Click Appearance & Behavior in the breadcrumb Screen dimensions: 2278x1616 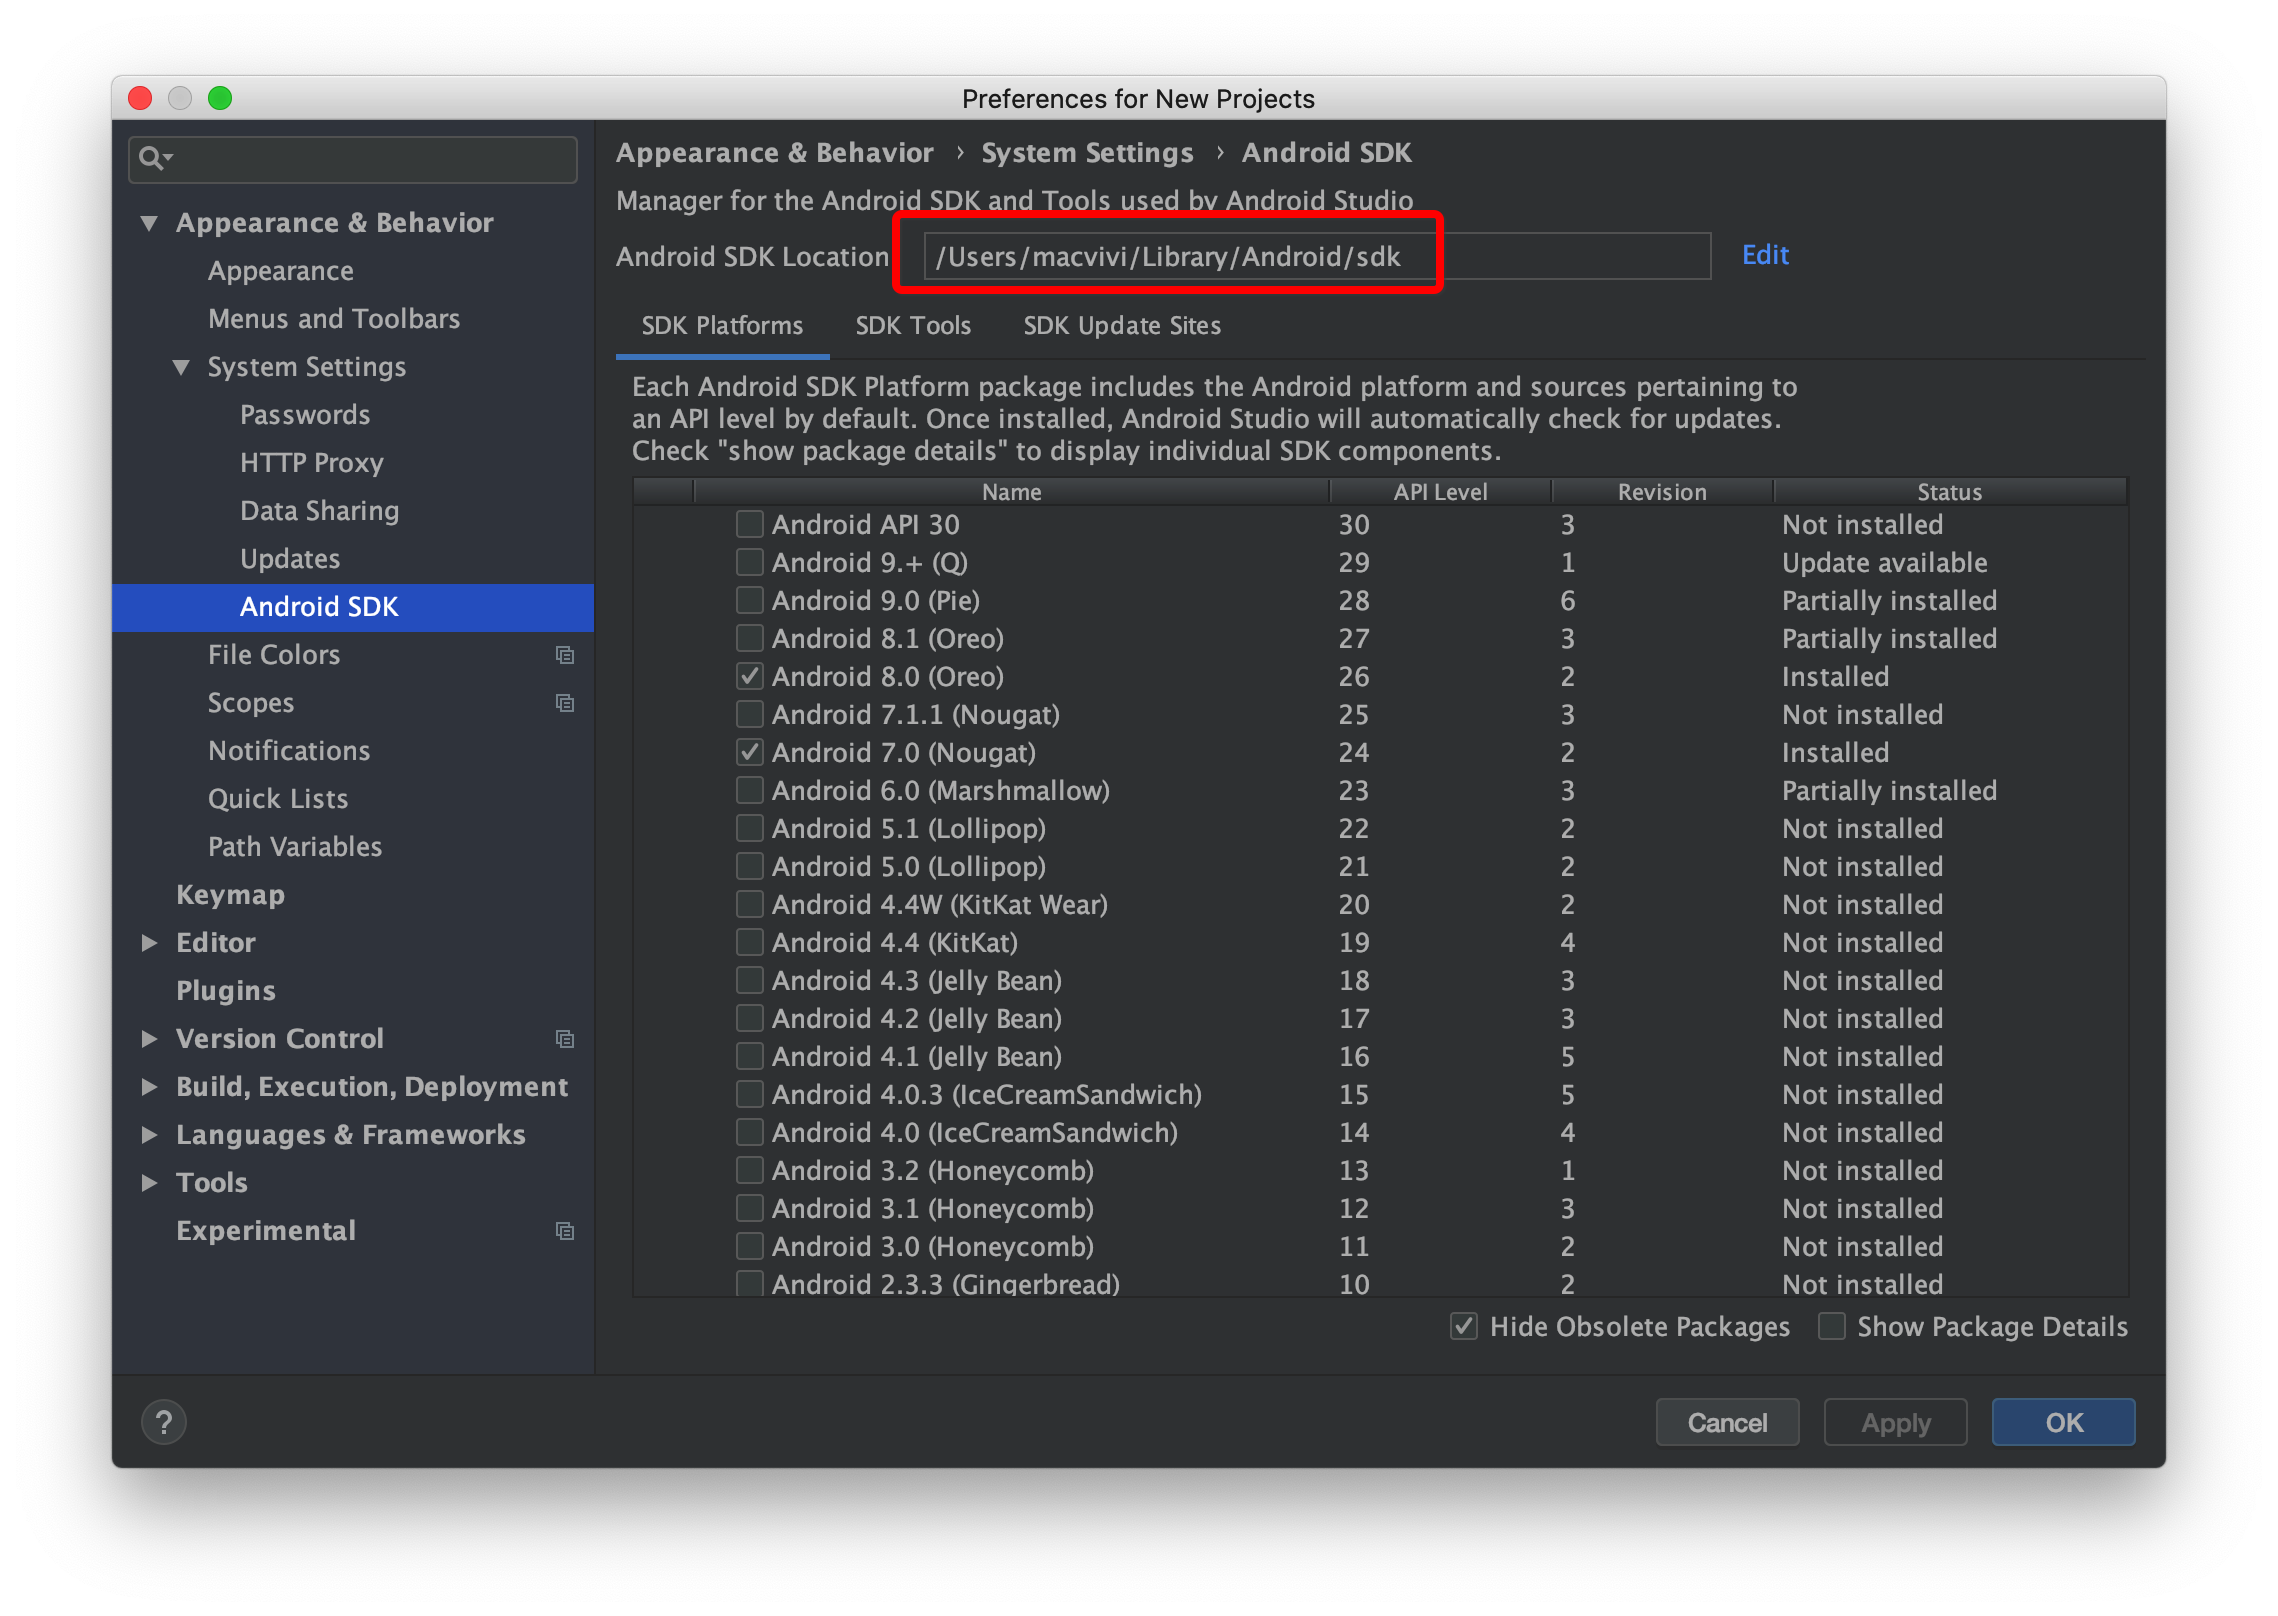(x=774, y=153)
